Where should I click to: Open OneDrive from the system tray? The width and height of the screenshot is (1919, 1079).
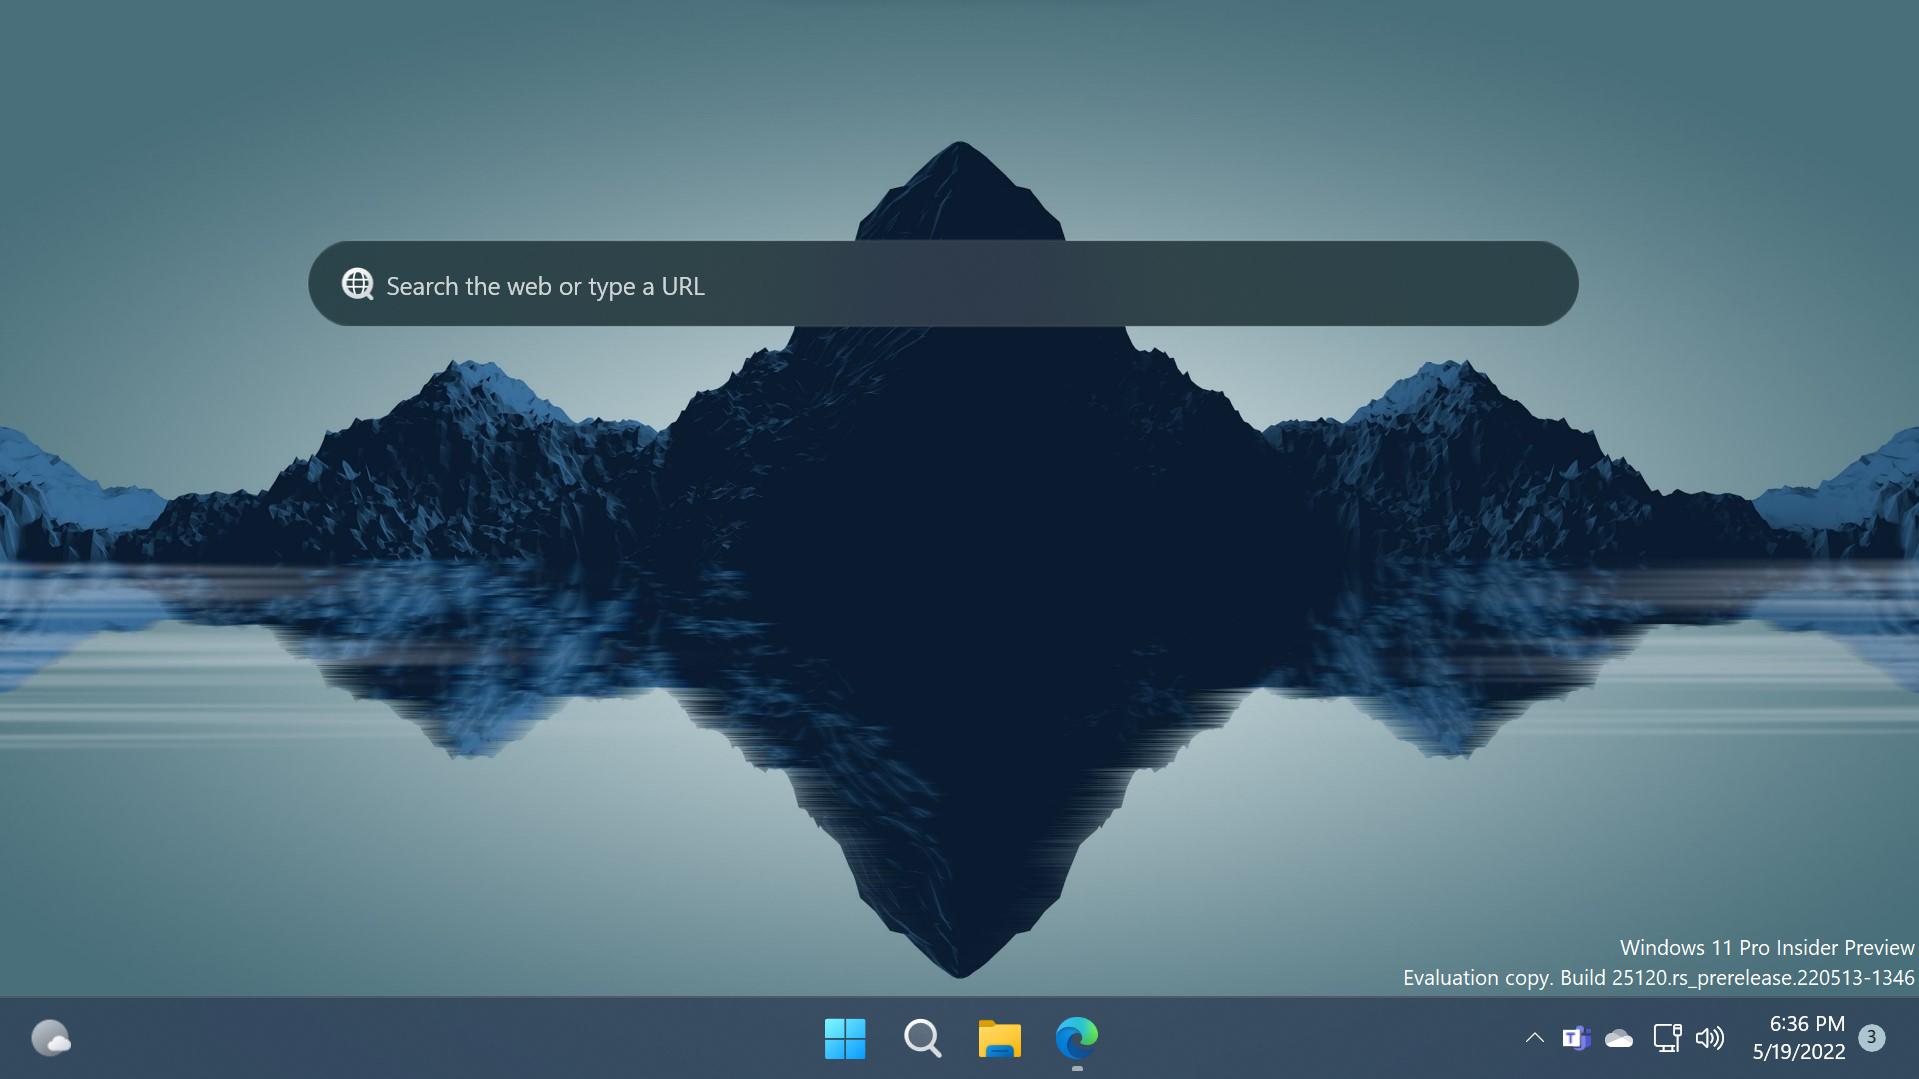tap(1620, 1038)
